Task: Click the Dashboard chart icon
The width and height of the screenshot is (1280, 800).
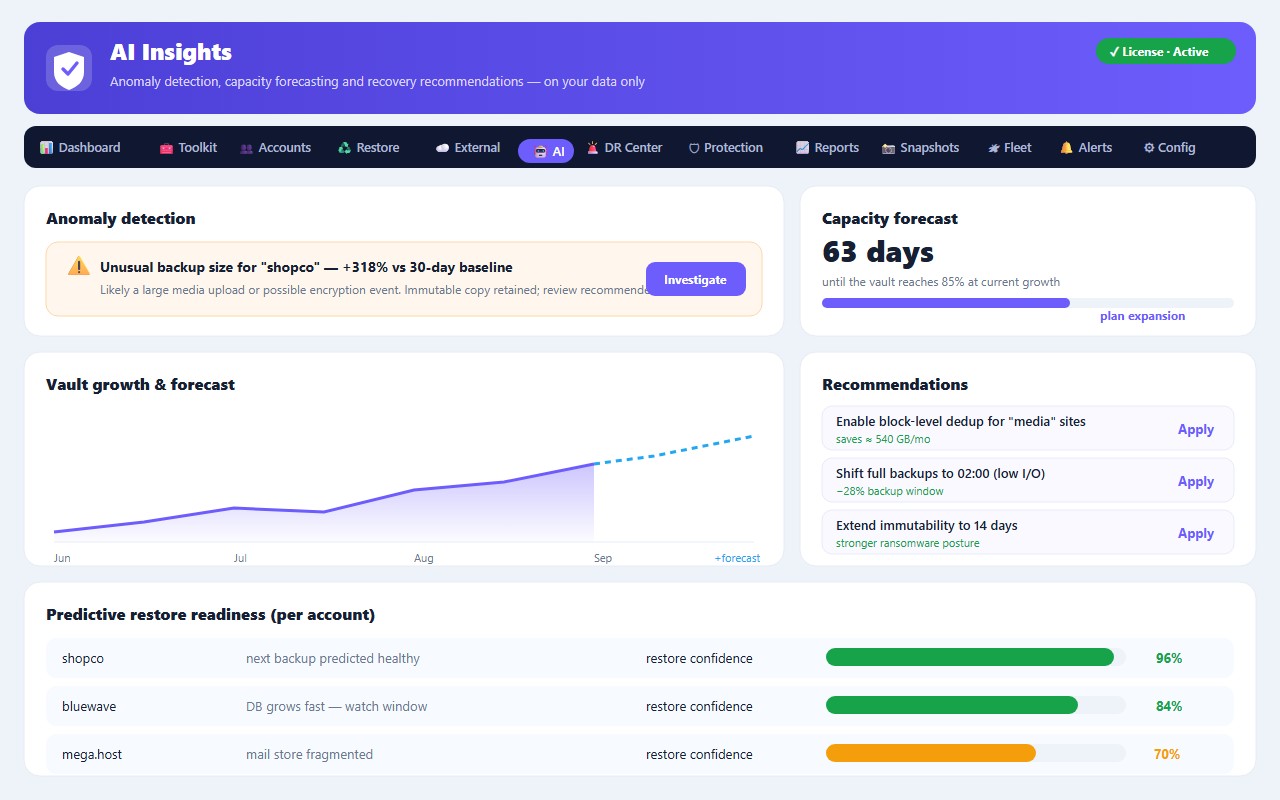Action: (46, 147)
